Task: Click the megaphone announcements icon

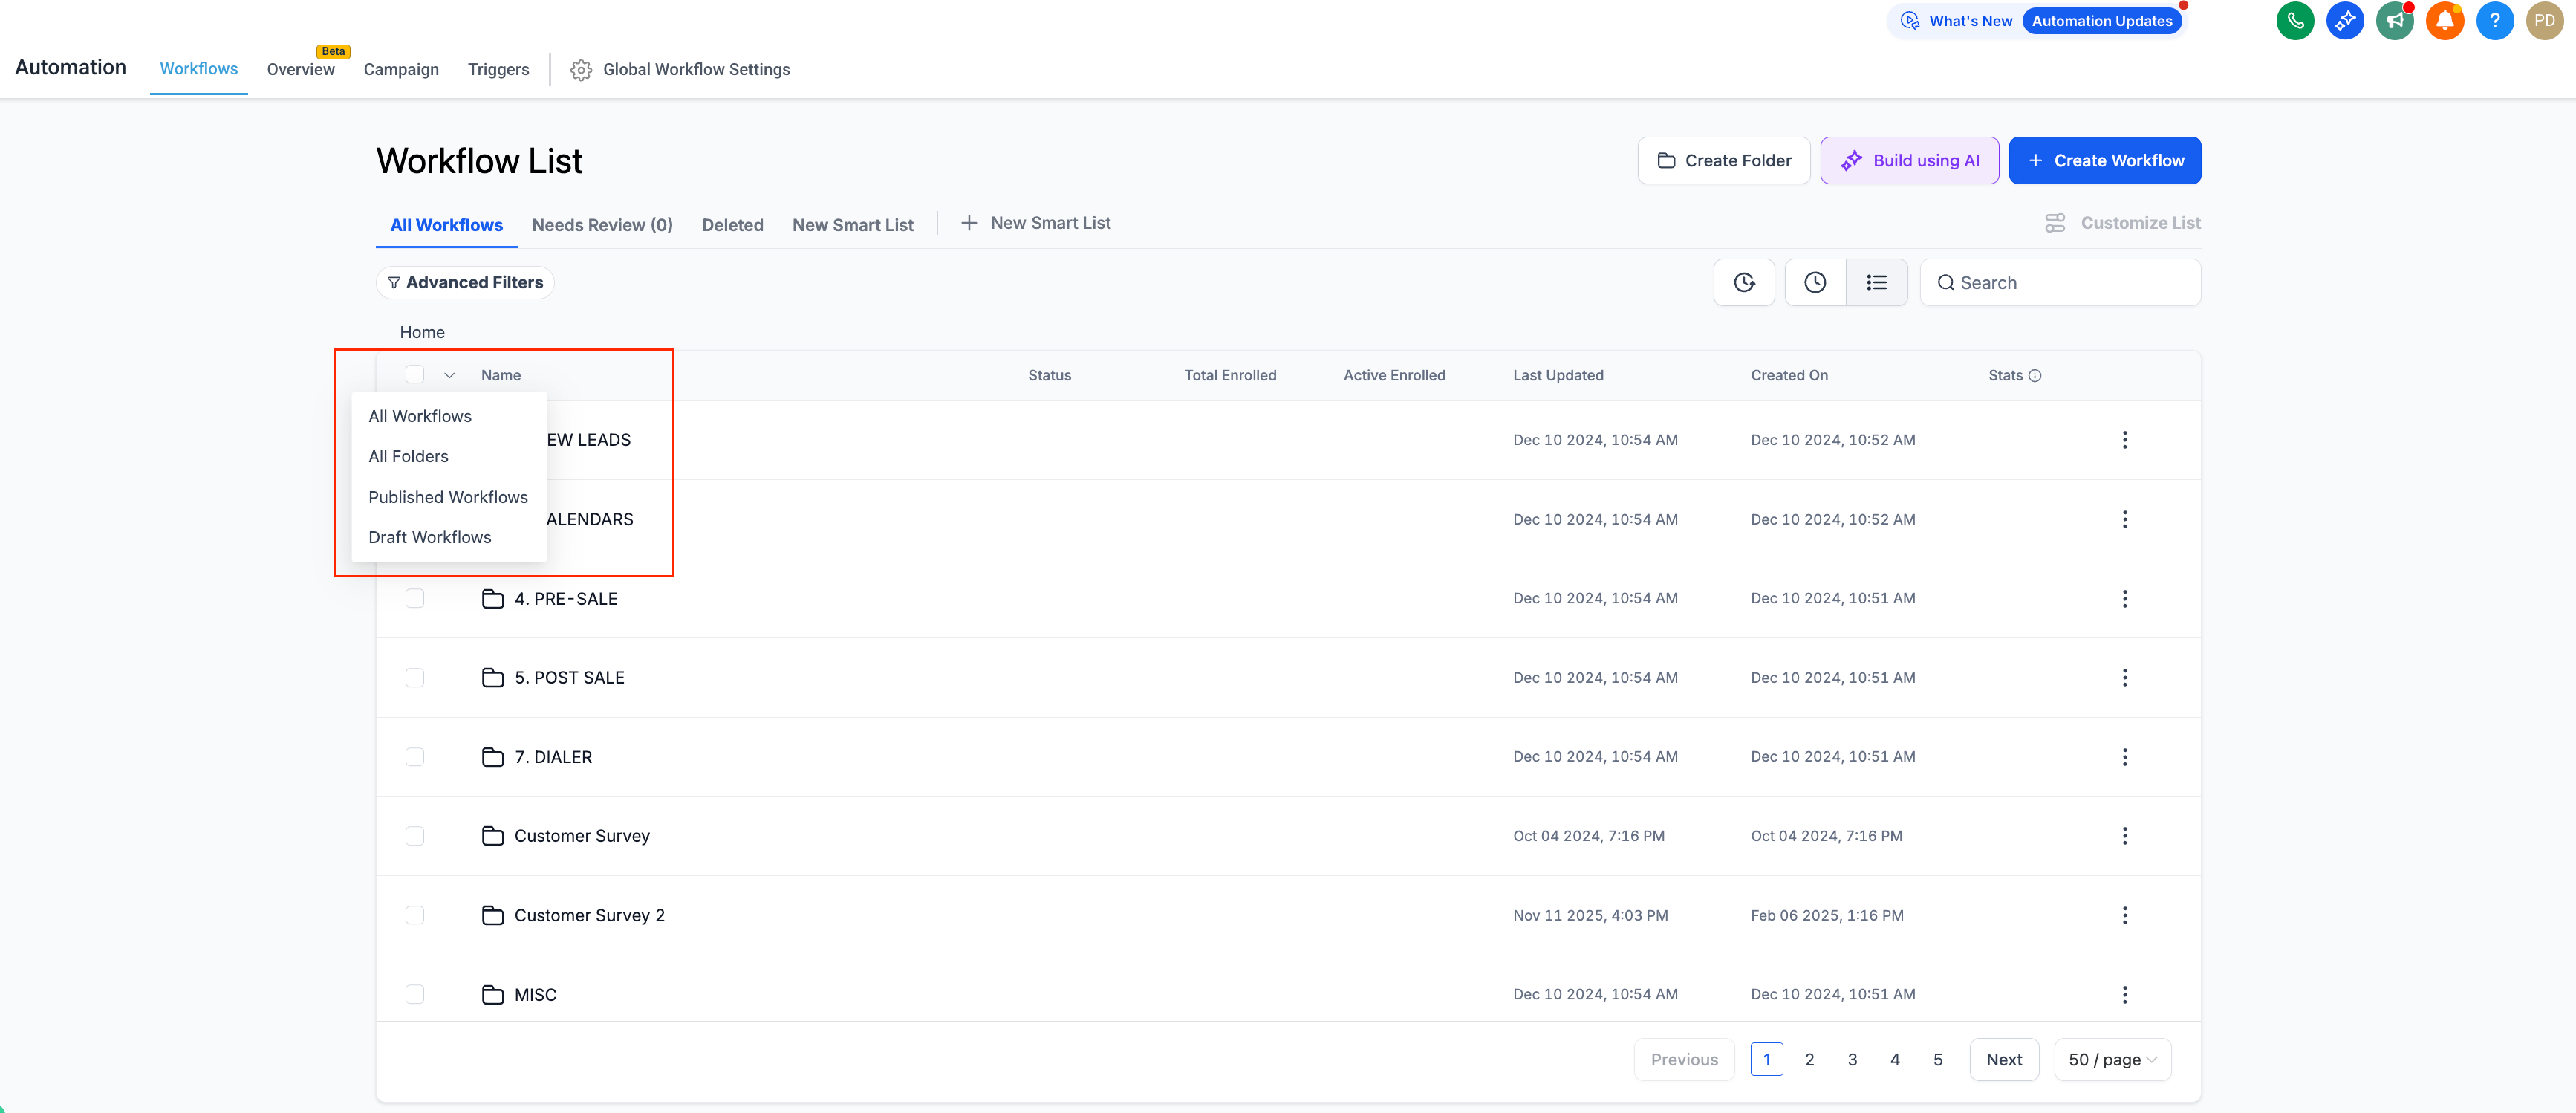Action: point(2394,21)
